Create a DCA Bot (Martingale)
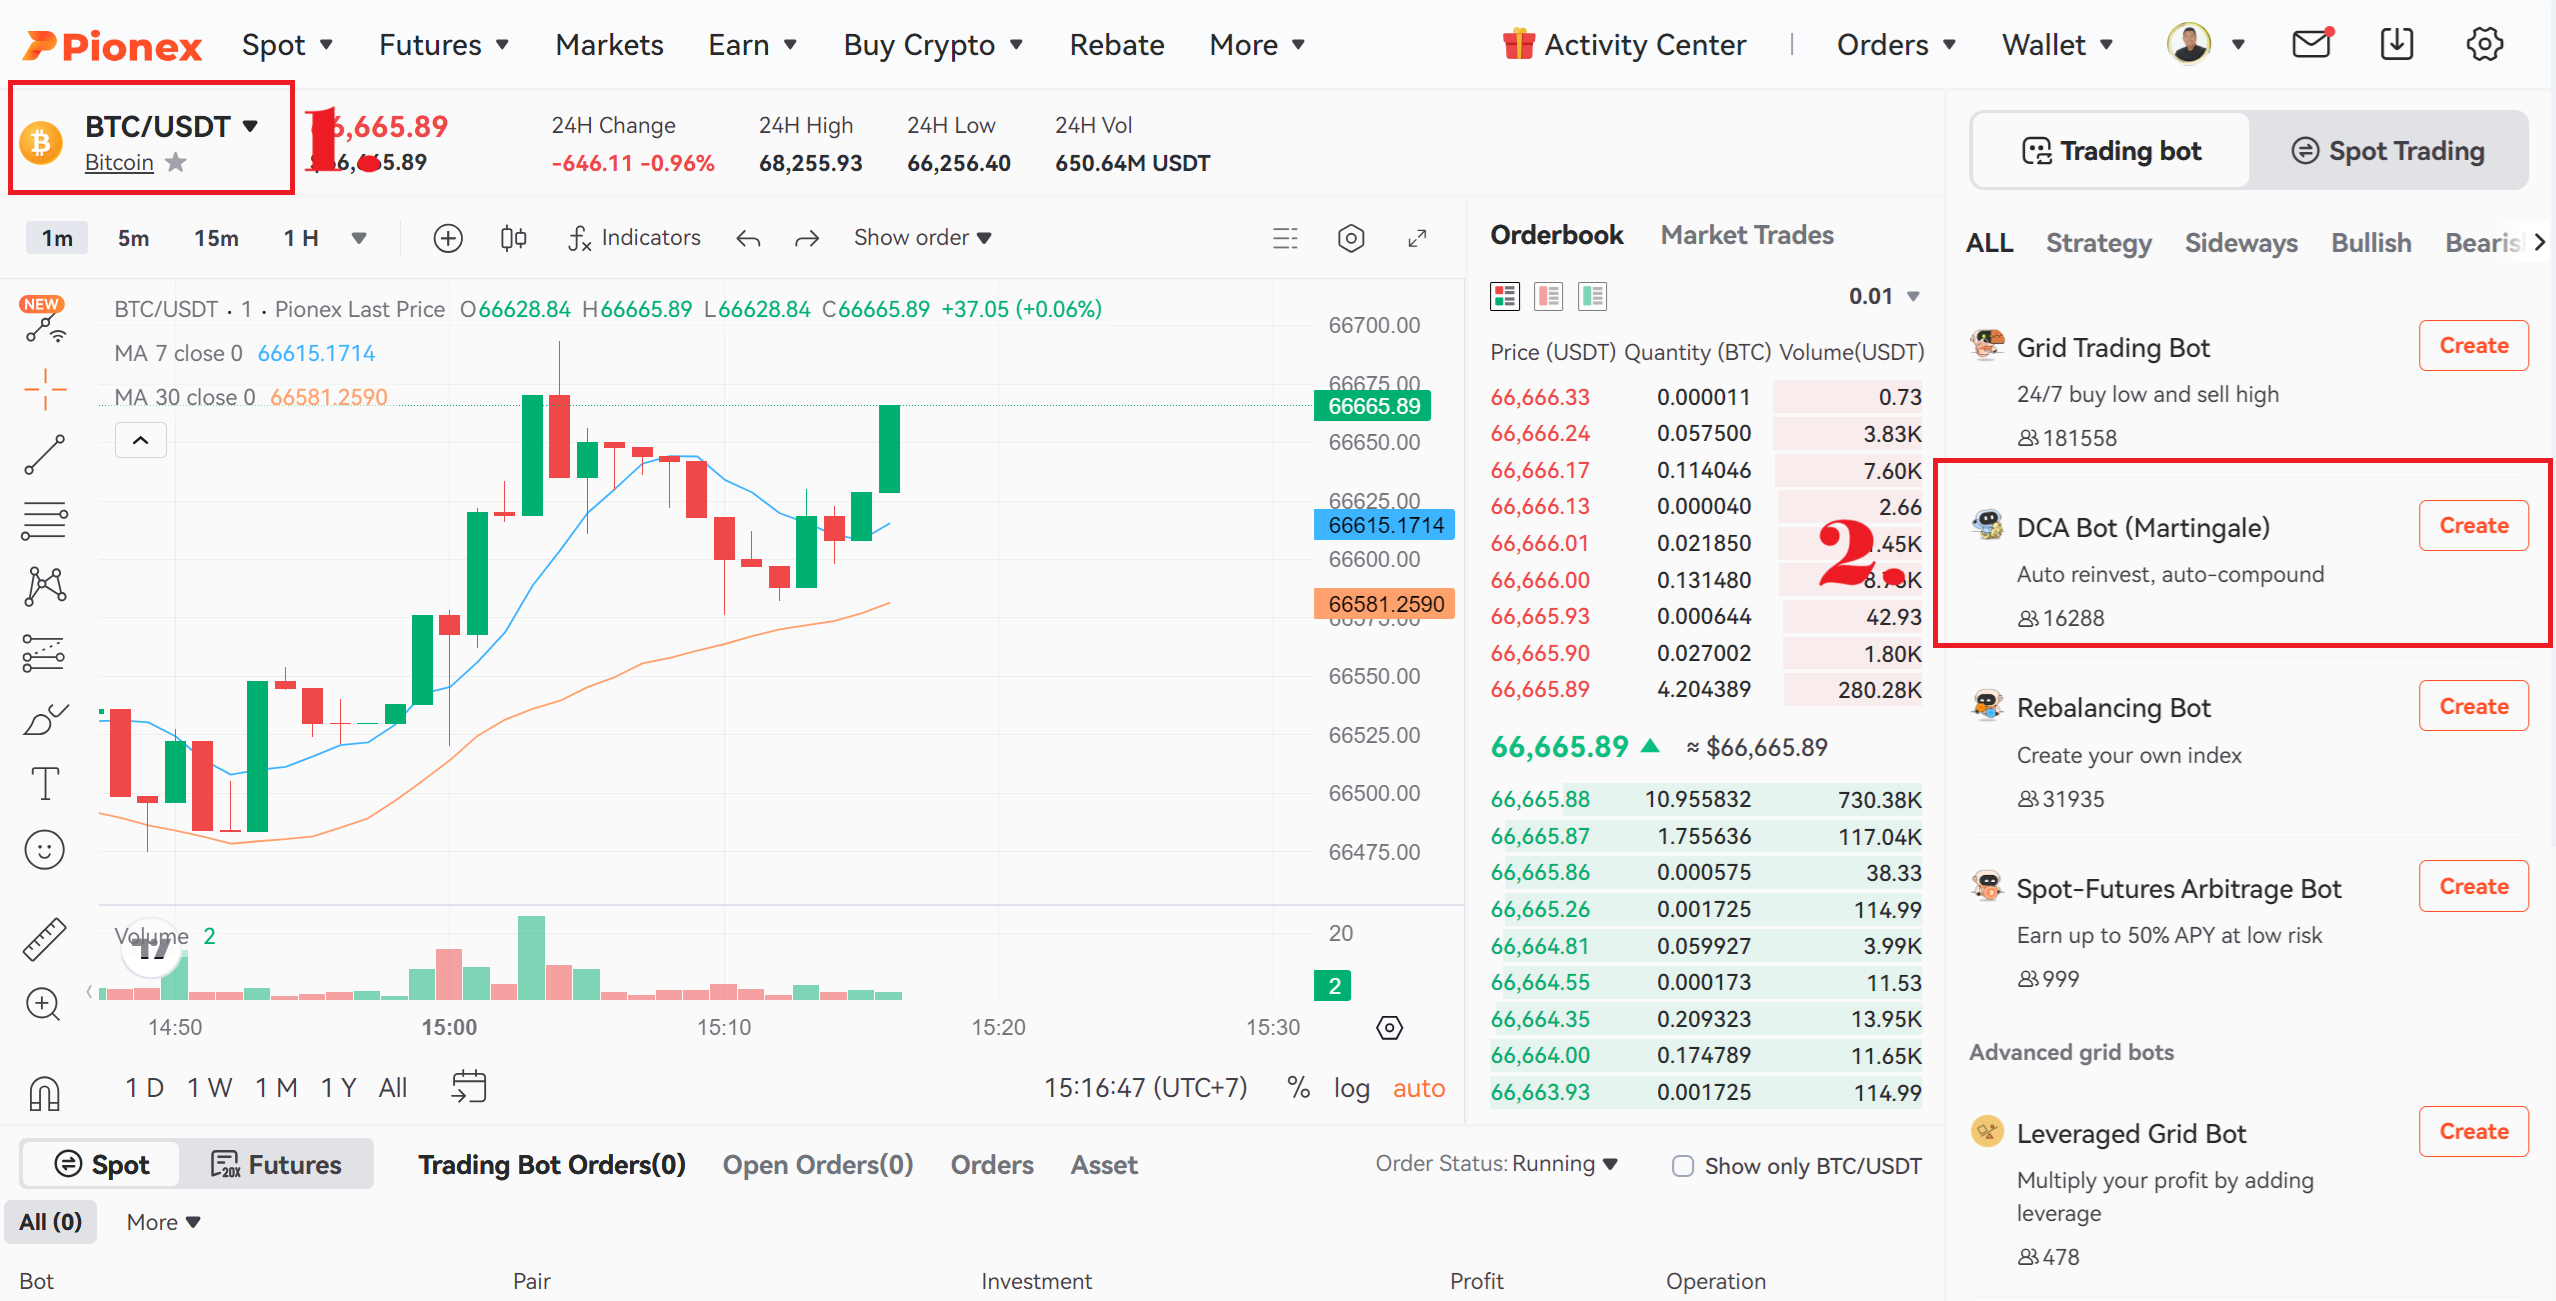This screenshot has height=1301, width=2556. 2474,526
